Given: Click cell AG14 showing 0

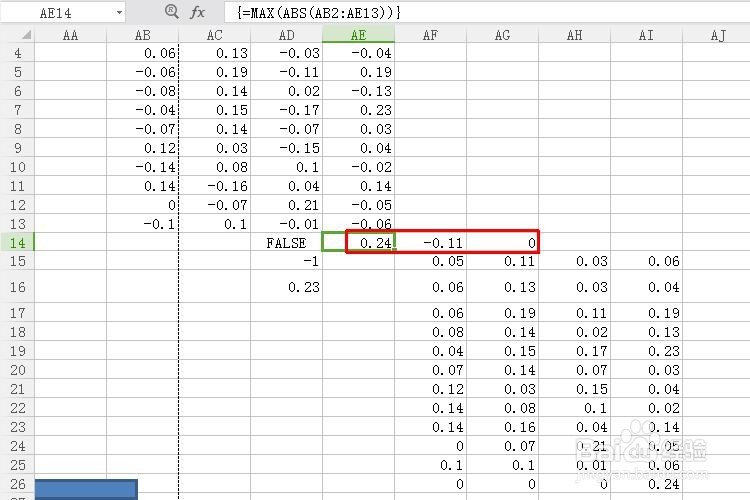Looking at the screenshot, I should [x=503, y=243].
